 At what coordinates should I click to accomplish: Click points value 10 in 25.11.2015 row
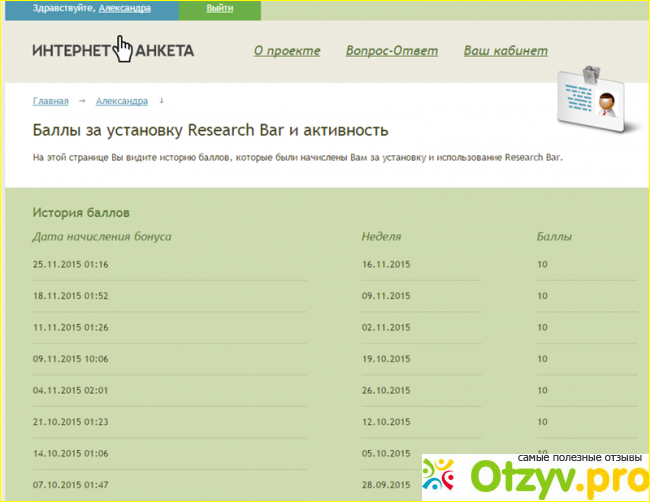click(x=542, y=264)
